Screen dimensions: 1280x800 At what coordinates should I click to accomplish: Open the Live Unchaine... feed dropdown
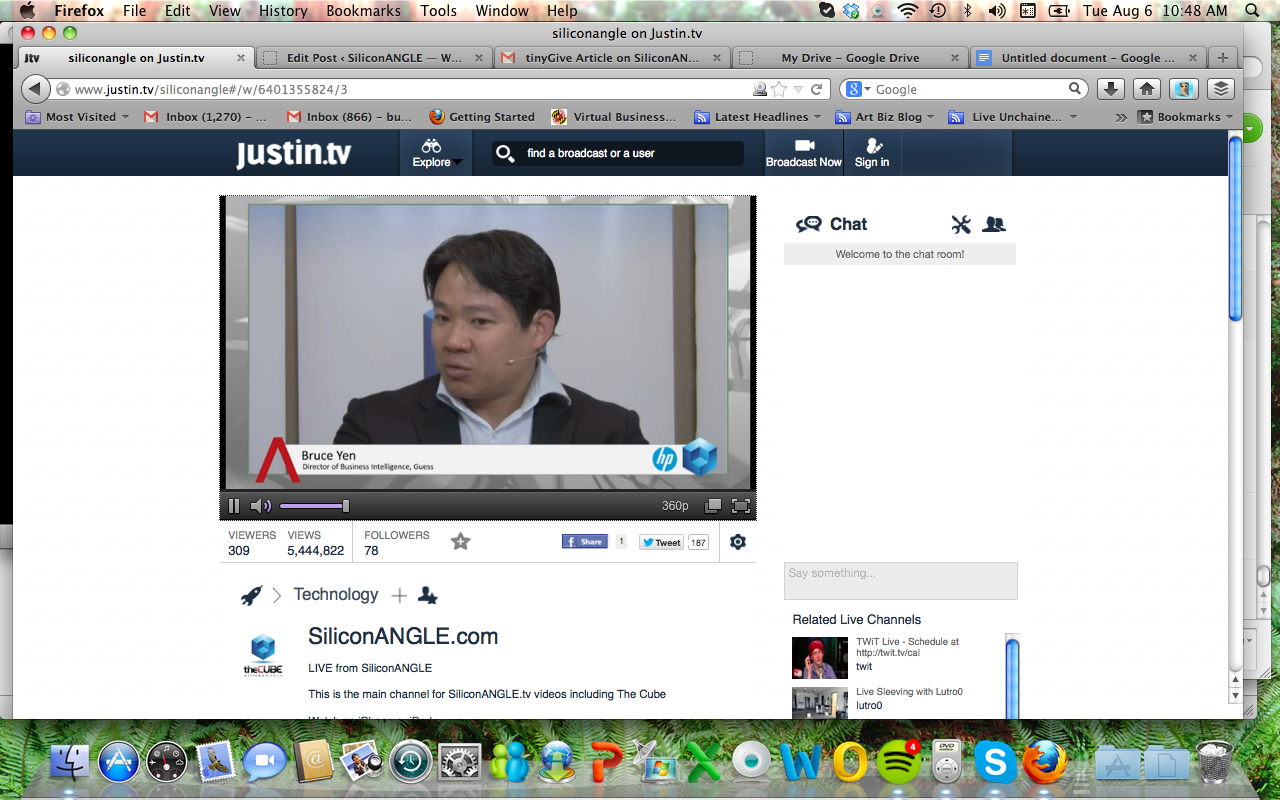click(1014, 117)
